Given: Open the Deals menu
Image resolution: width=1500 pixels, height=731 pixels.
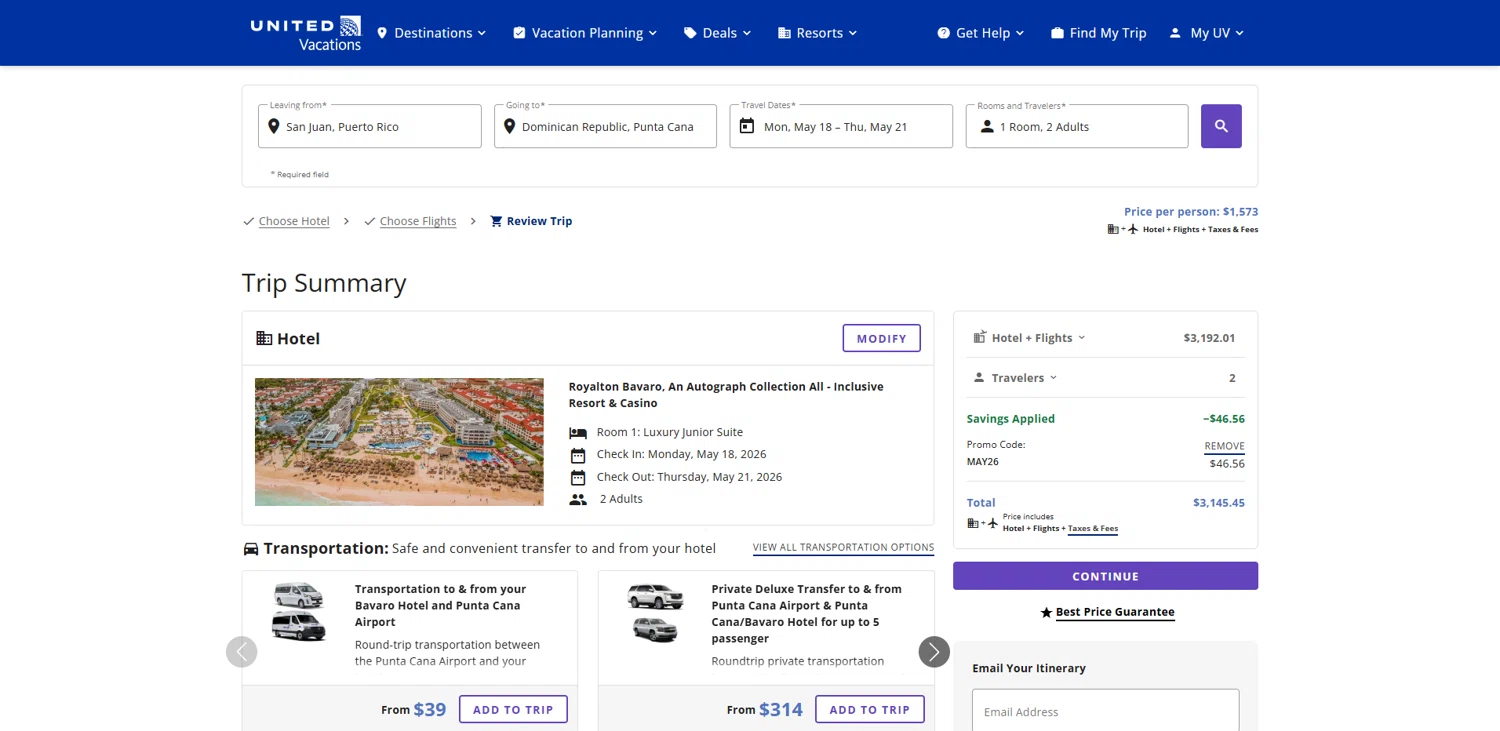Looking at the screenshot, I should pyautogui.click(x=717, y=33).
